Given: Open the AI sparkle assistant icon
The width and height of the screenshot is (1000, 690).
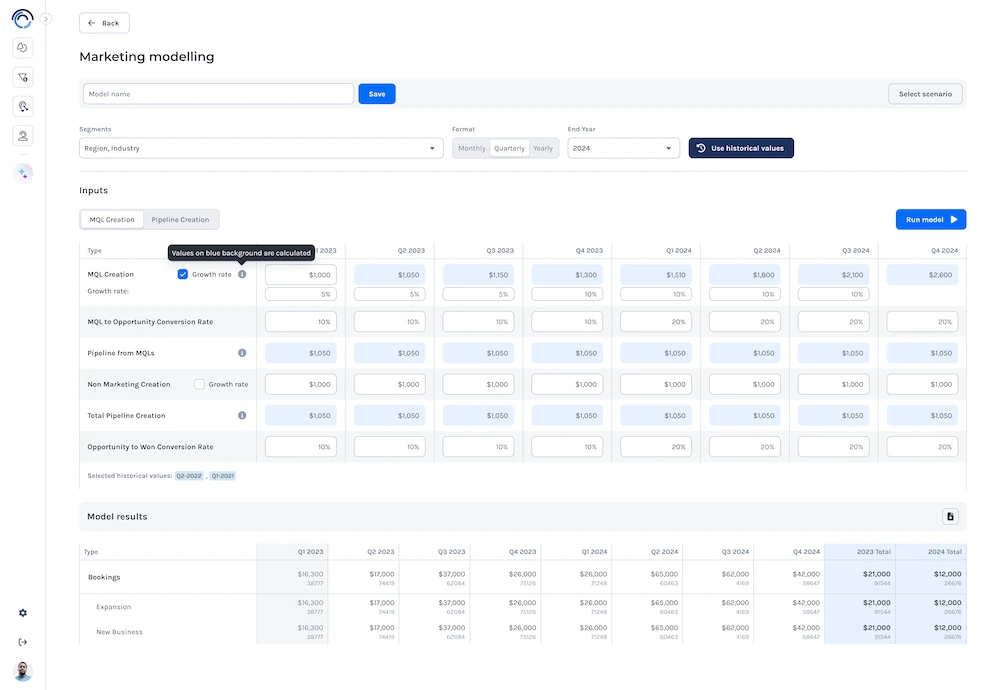Looking at the screenshot, I should click(x=23, y=173).
